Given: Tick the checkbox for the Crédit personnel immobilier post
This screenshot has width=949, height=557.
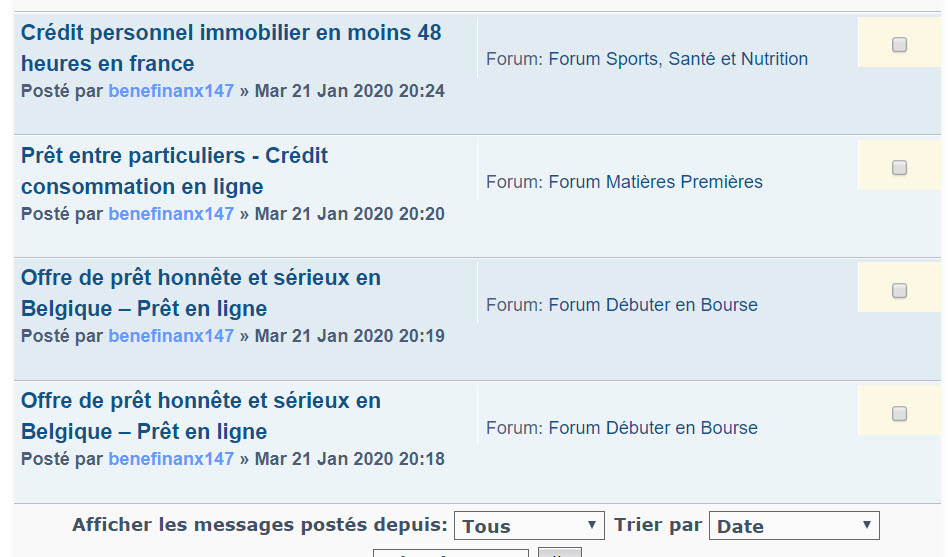Looking at the screenshot, I should pos(899,45).
